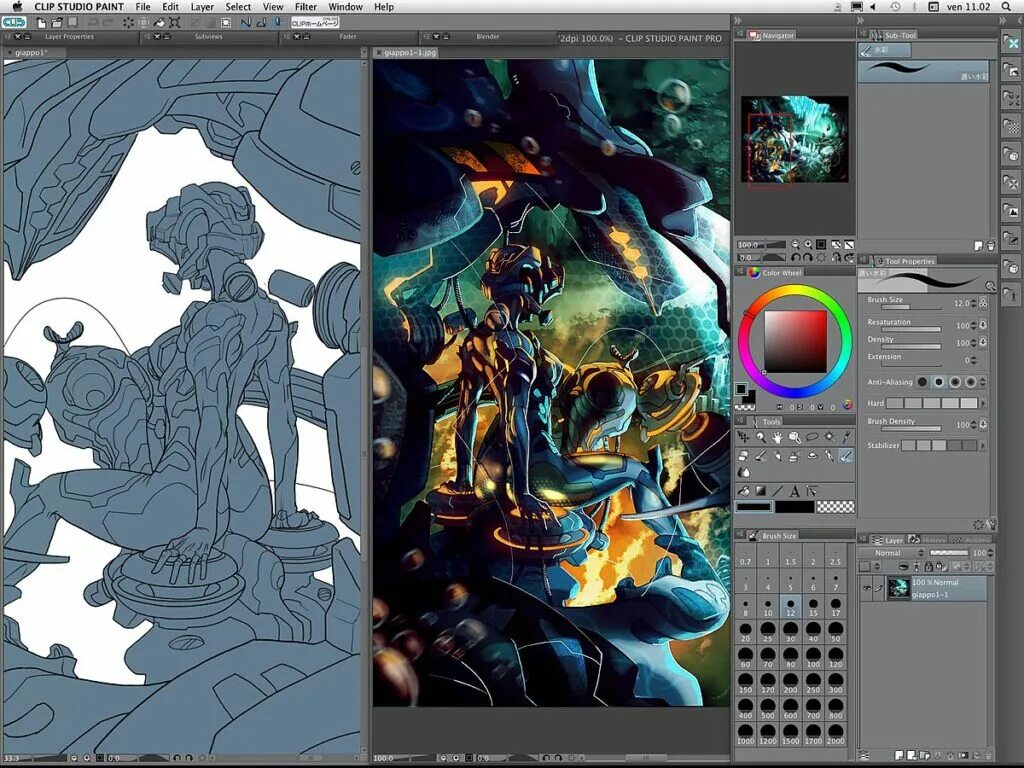Viewport: 1024px width, 768px height.
Task: Adjust Resaturation value stepper
Action: (x=974, y=325)
